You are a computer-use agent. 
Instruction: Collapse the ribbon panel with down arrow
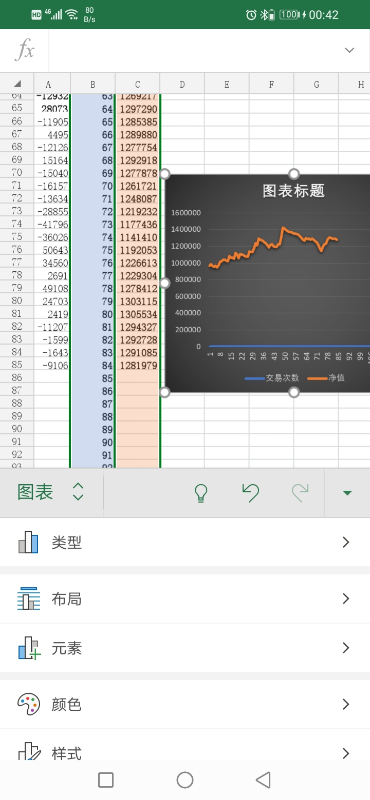pyautogui.click(x=348, y=493)
